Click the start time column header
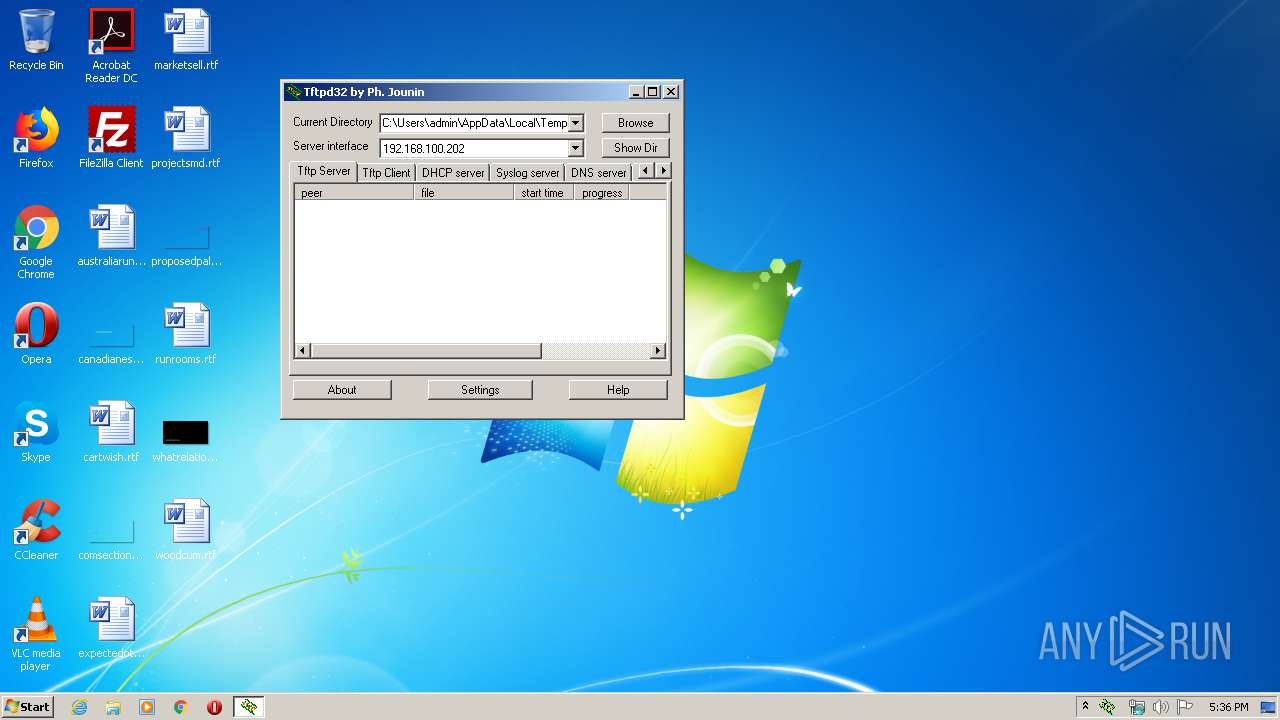The width and height of the screenshot is (1280, 720). click(x=544, y=193)
